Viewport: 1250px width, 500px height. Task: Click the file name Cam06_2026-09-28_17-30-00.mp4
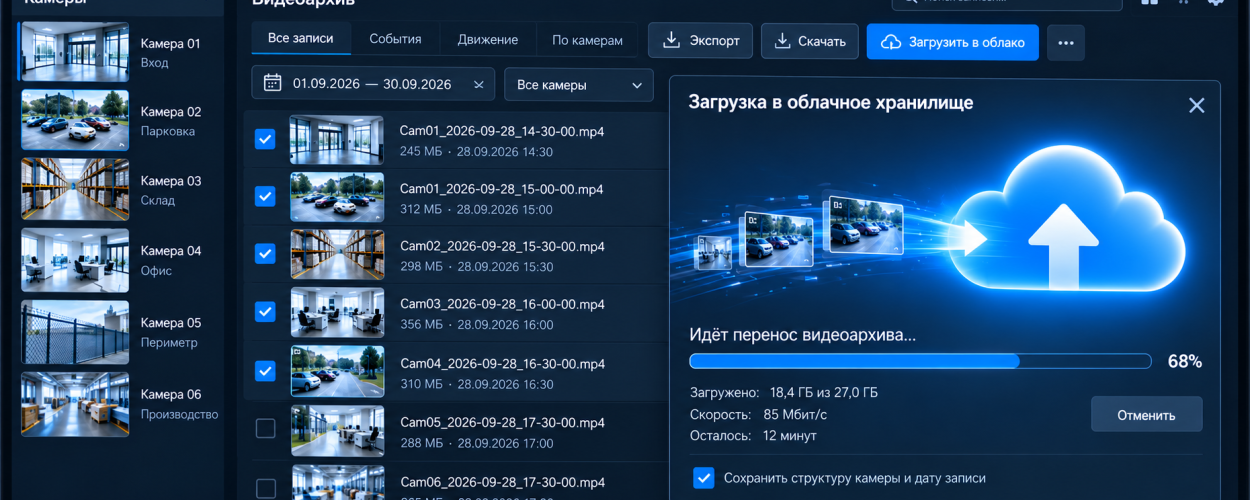point(501,480)
